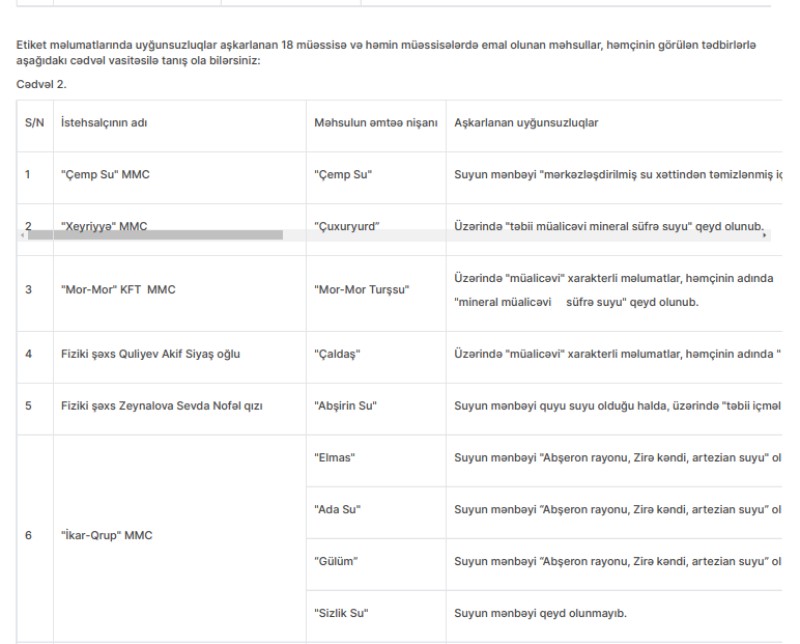Select the "Çaldaş" trademark cell
Screen dimensions: 800x644
[x=336, y=352]
